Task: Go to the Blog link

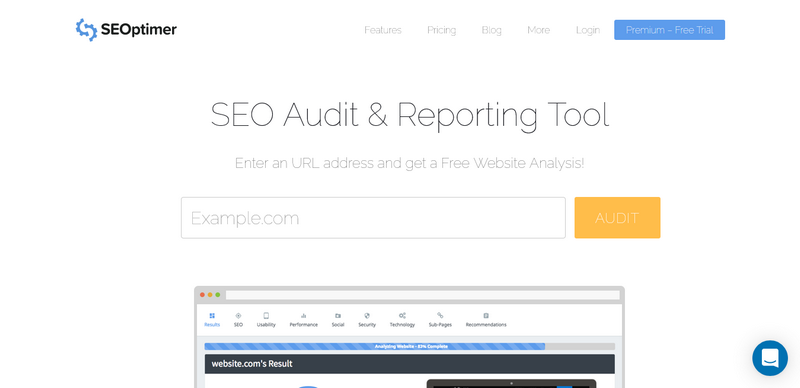Action: pos(491,30)
